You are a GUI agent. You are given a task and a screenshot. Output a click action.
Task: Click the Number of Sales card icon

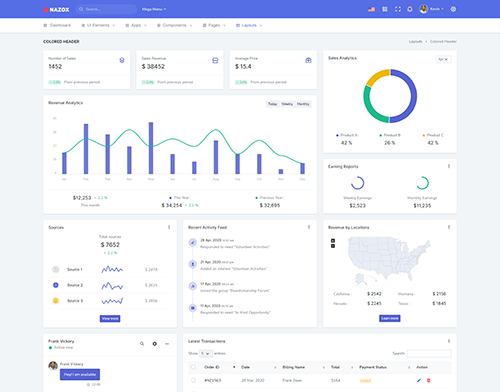pyautogui.click(x=122, y=60)
